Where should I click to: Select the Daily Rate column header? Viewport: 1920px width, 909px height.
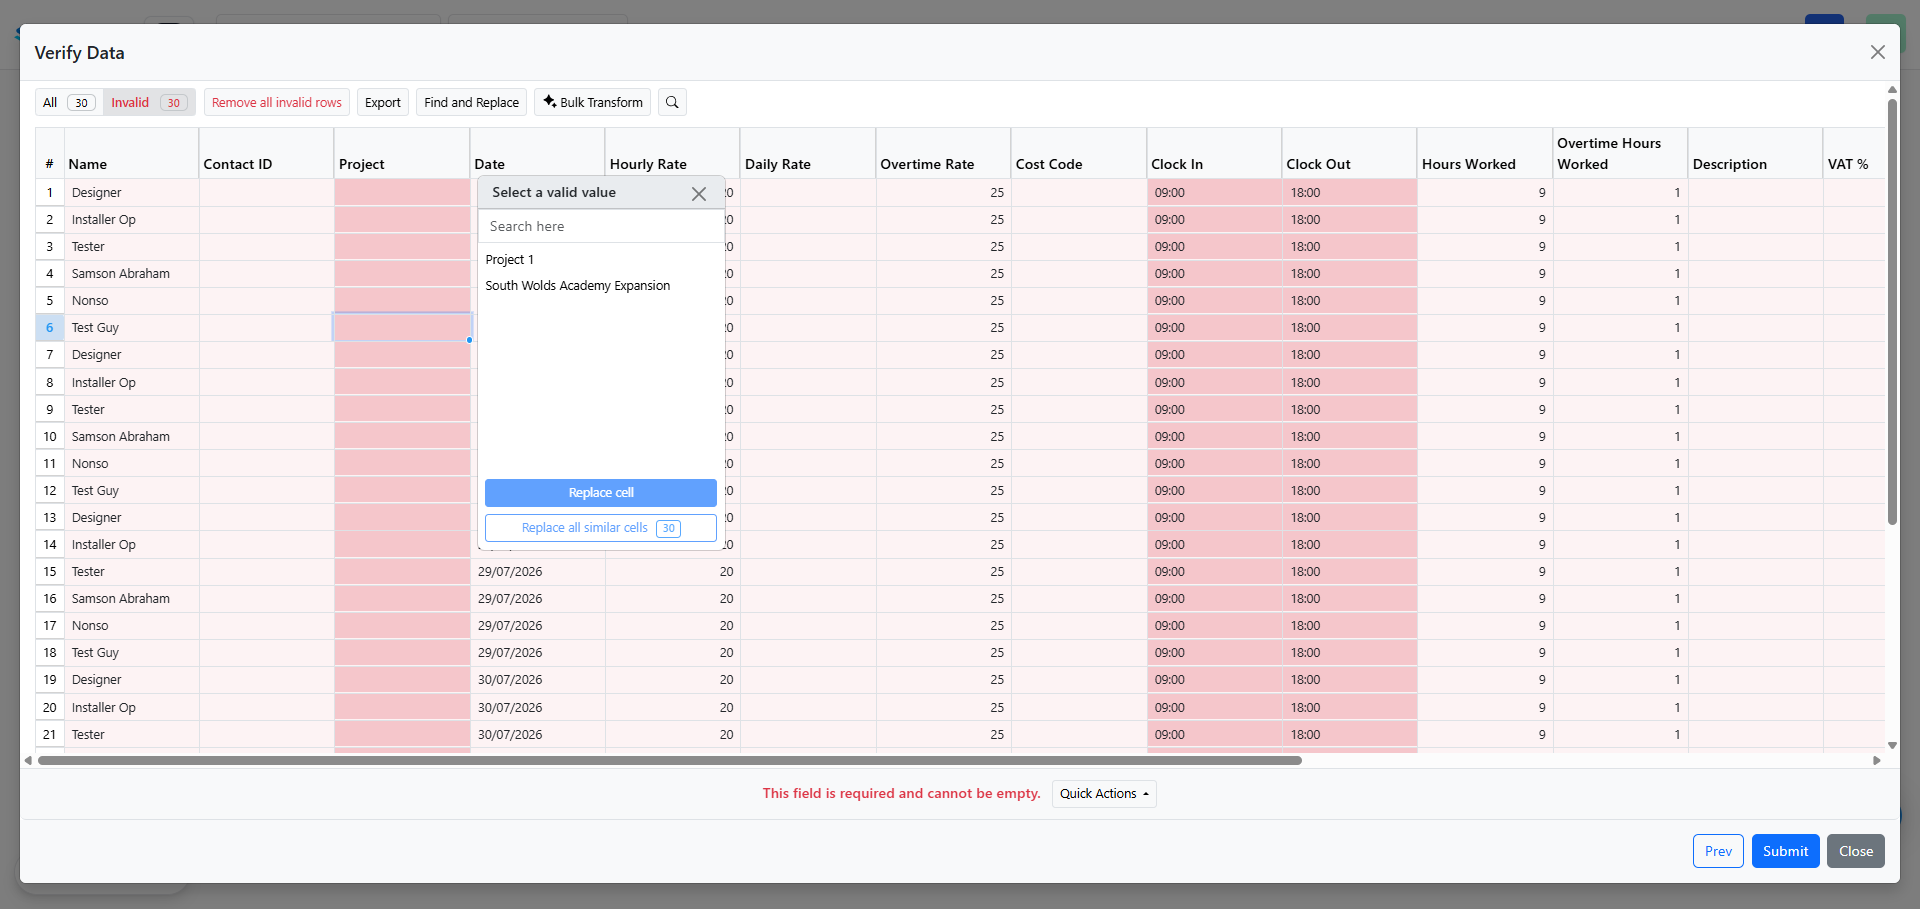click(x=808, y=154)
